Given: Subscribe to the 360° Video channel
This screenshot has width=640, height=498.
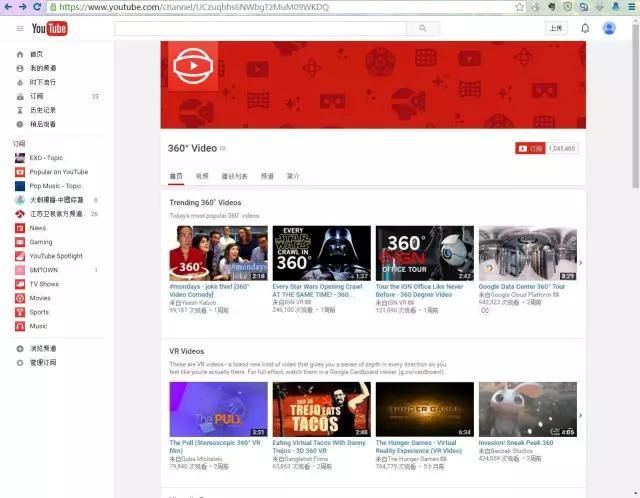Looking at the screenshot, I should tap(530, 149).
